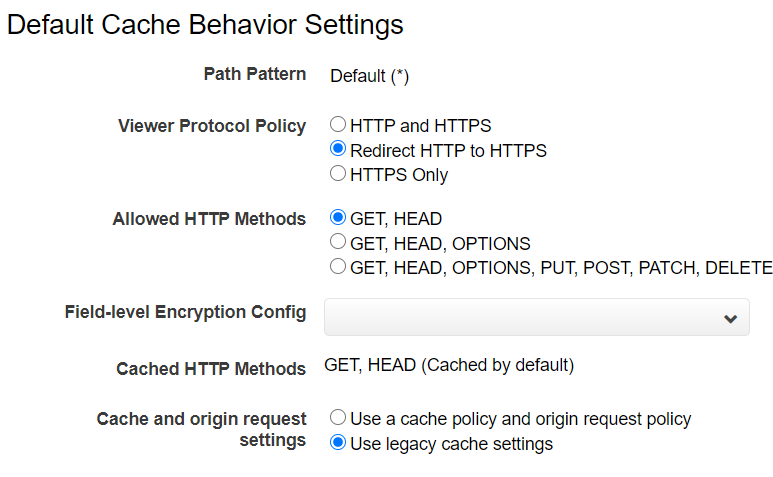This screenshot has height=477, width=773.
Task: Click the dropdown chevron for Field-level Encryption
Action: tap(730, 318)
